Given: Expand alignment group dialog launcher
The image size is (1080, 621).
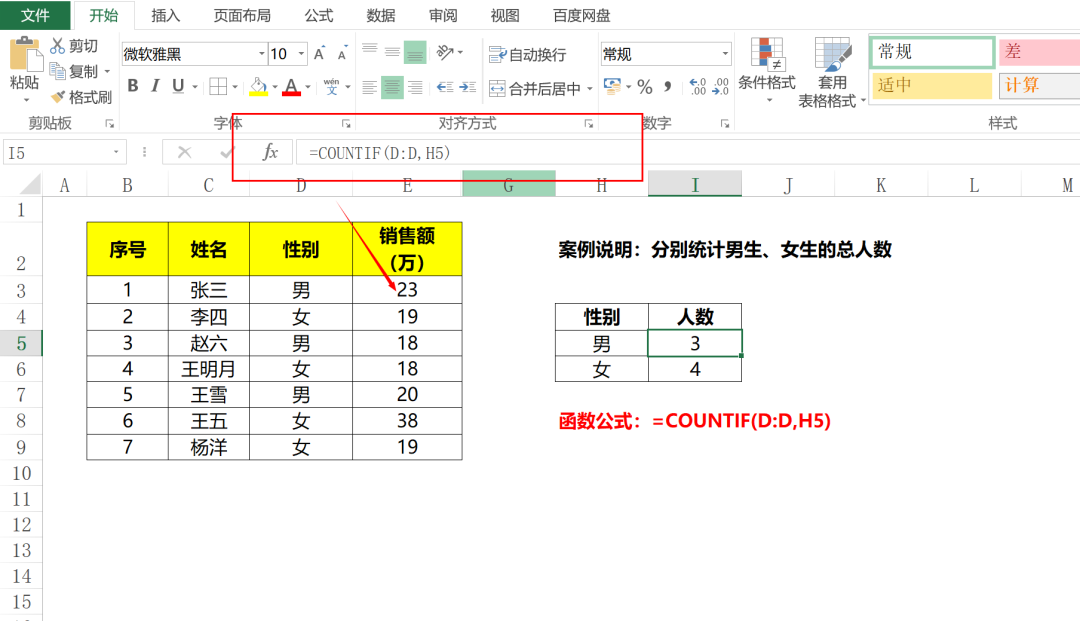Looking at the screenshot, I should 589,124.
